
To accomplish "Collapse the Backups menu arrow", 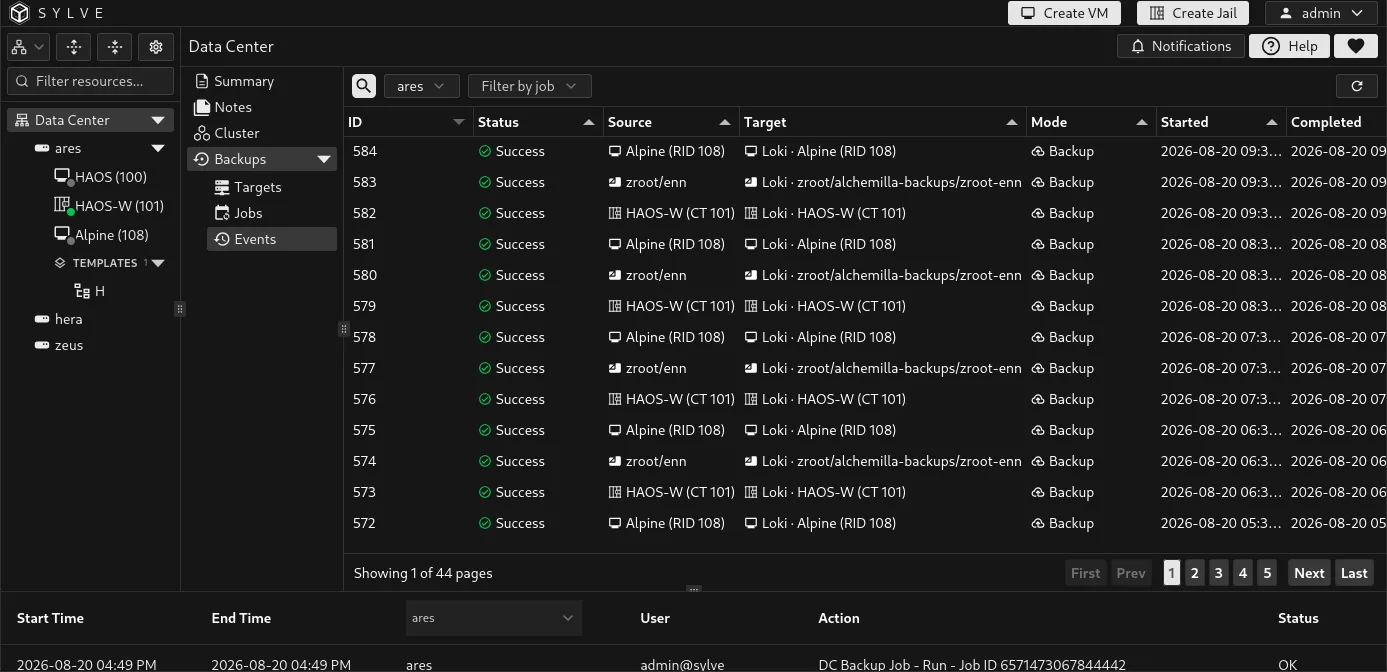I will click(x=324, y=159).
